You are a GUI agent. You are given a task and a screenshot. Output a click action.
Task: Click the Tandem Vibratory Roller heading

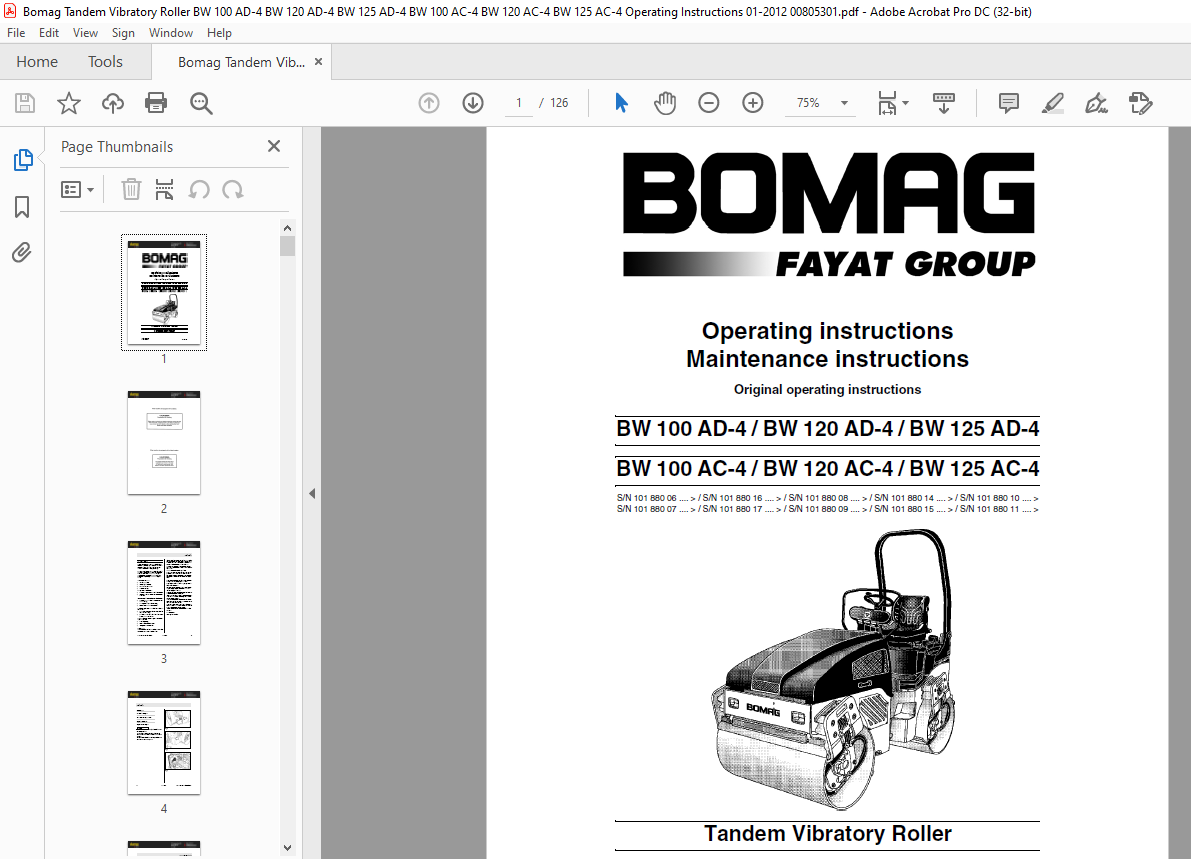point(827,833)
